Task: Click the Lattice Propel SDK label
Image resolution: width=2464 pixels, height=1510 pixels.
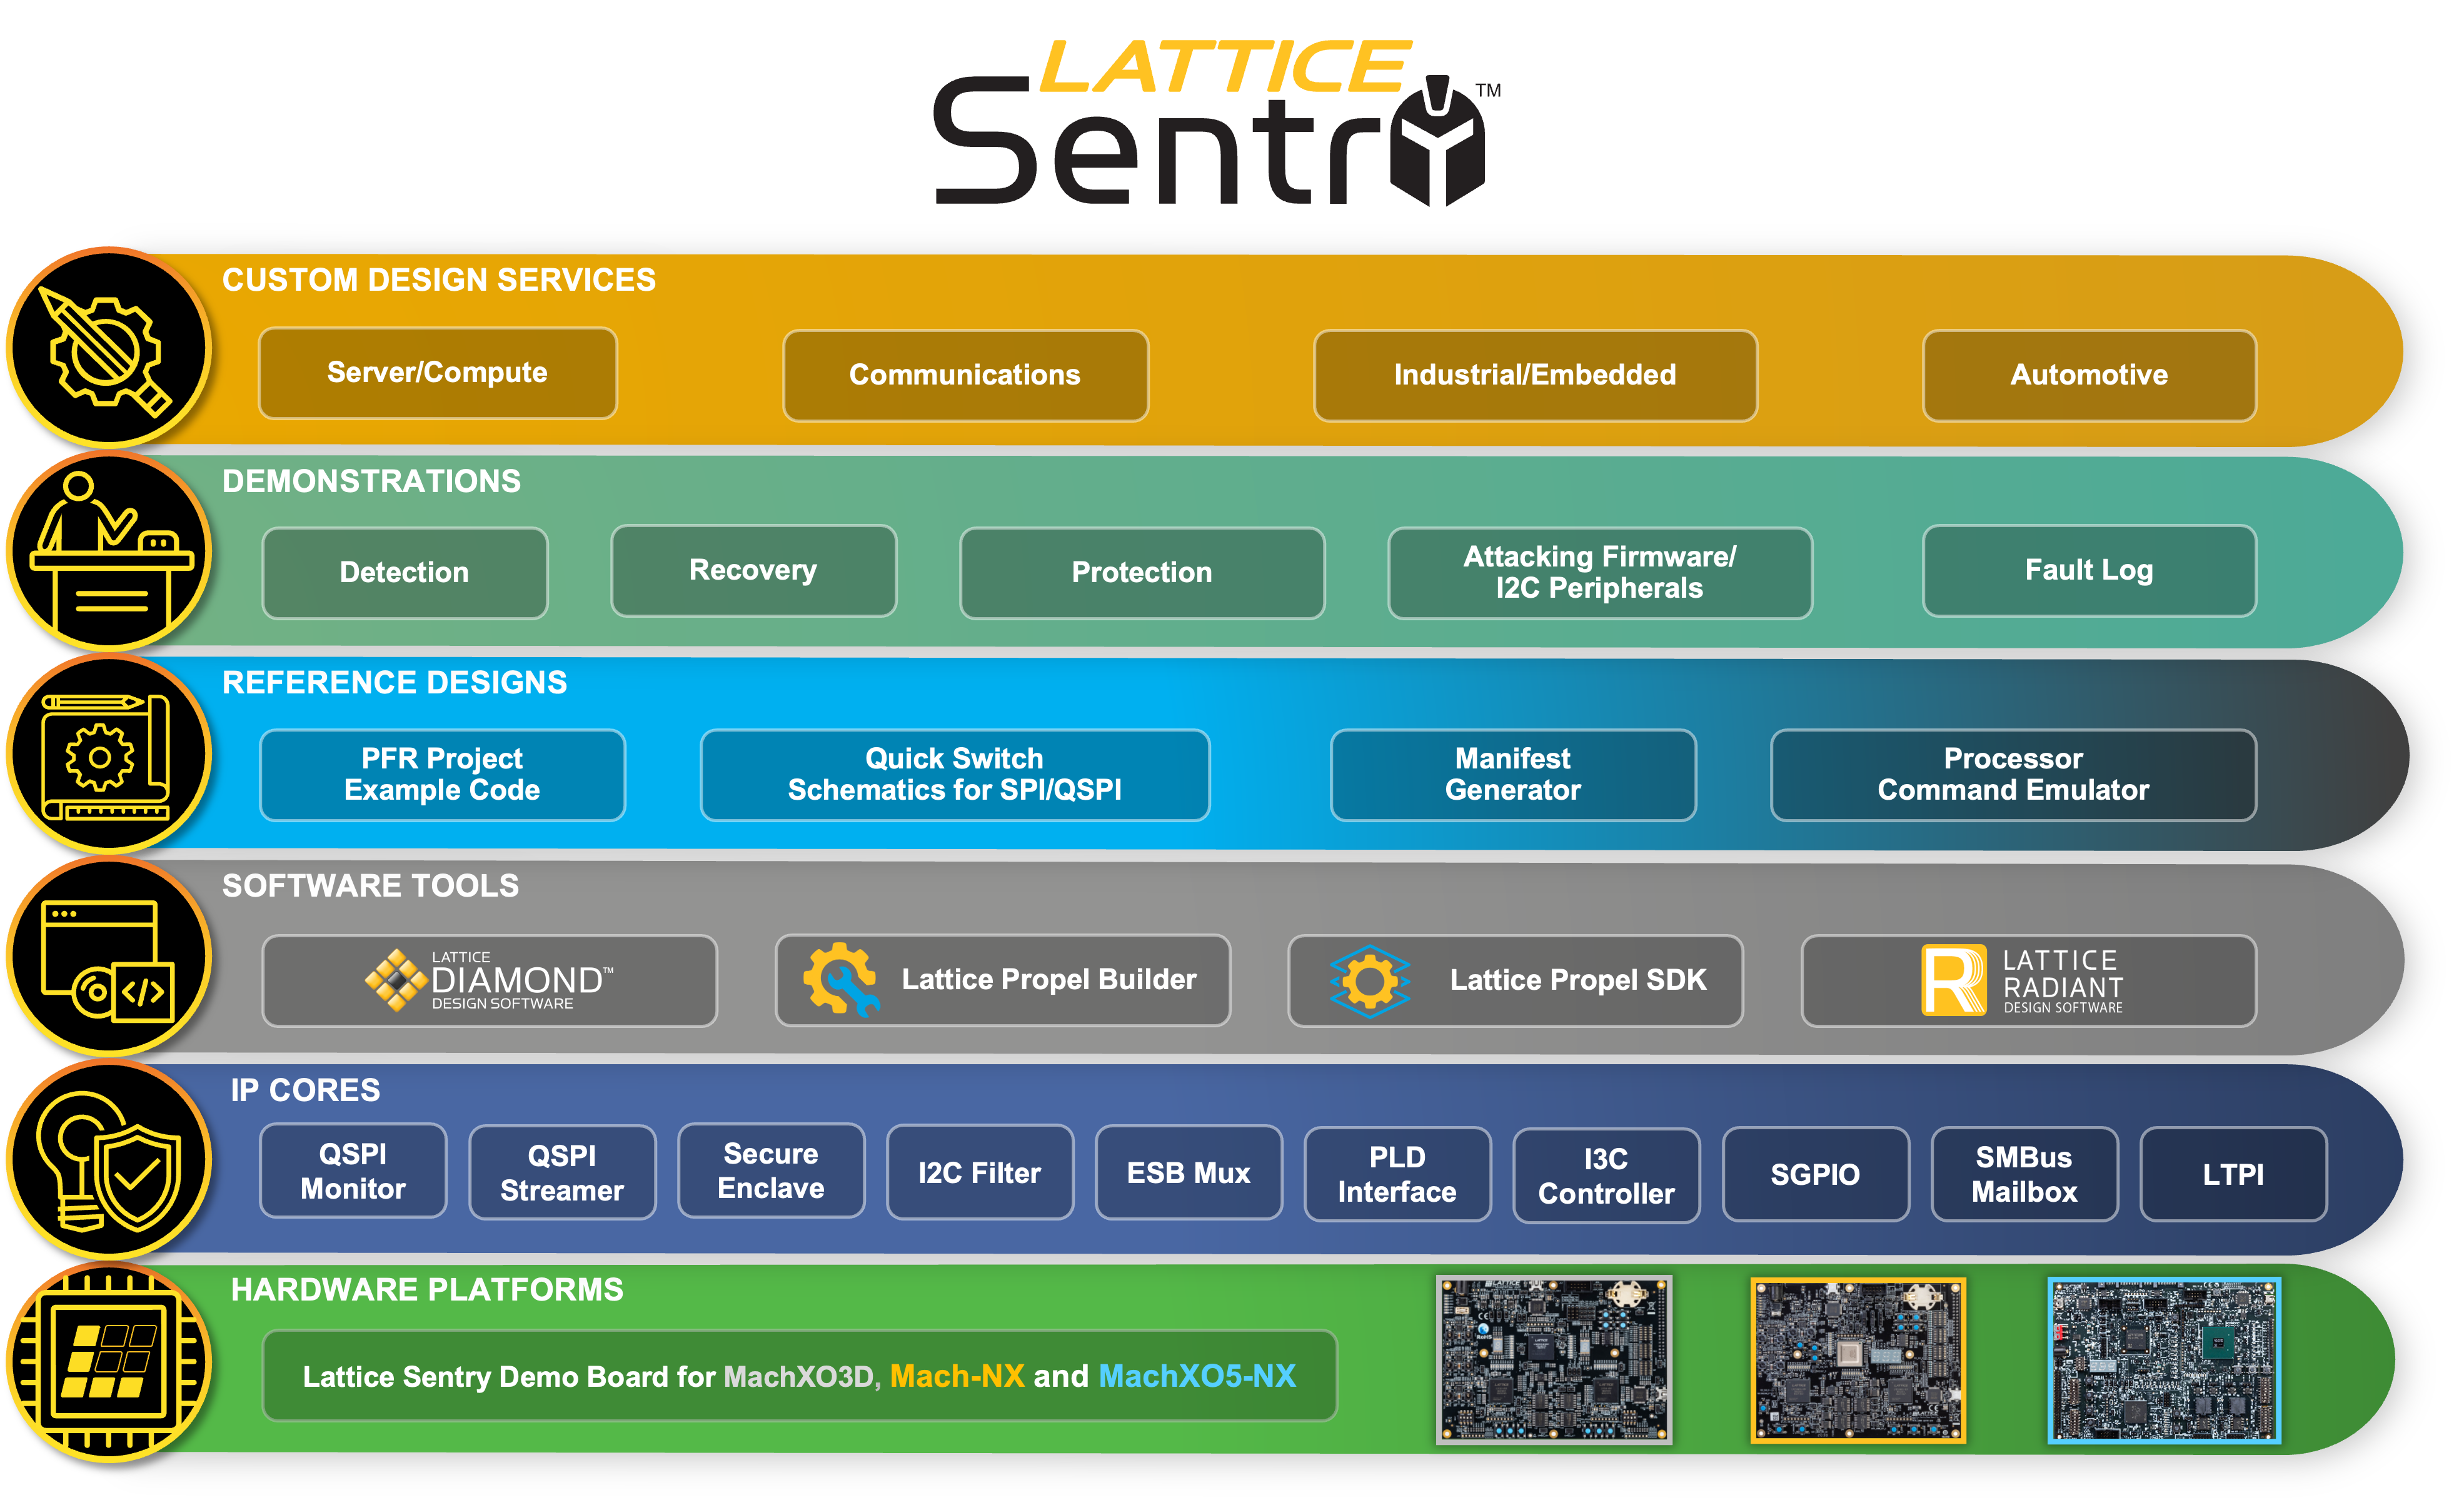Action: (1578, 980)
